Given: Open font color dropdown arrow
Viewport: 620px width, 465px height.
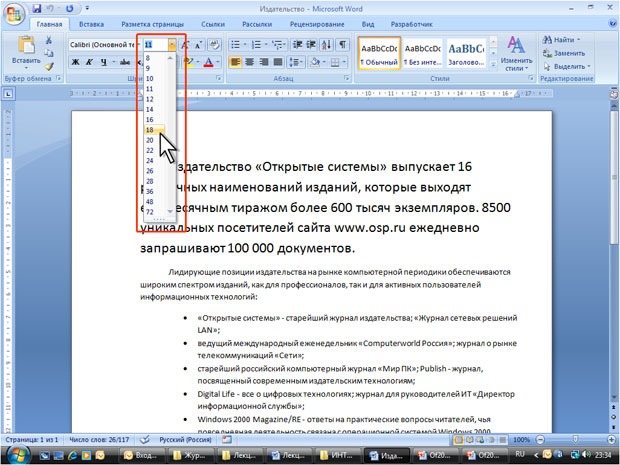Looking at the screenshot, I should pyautogui.click(x=218, y=62).
